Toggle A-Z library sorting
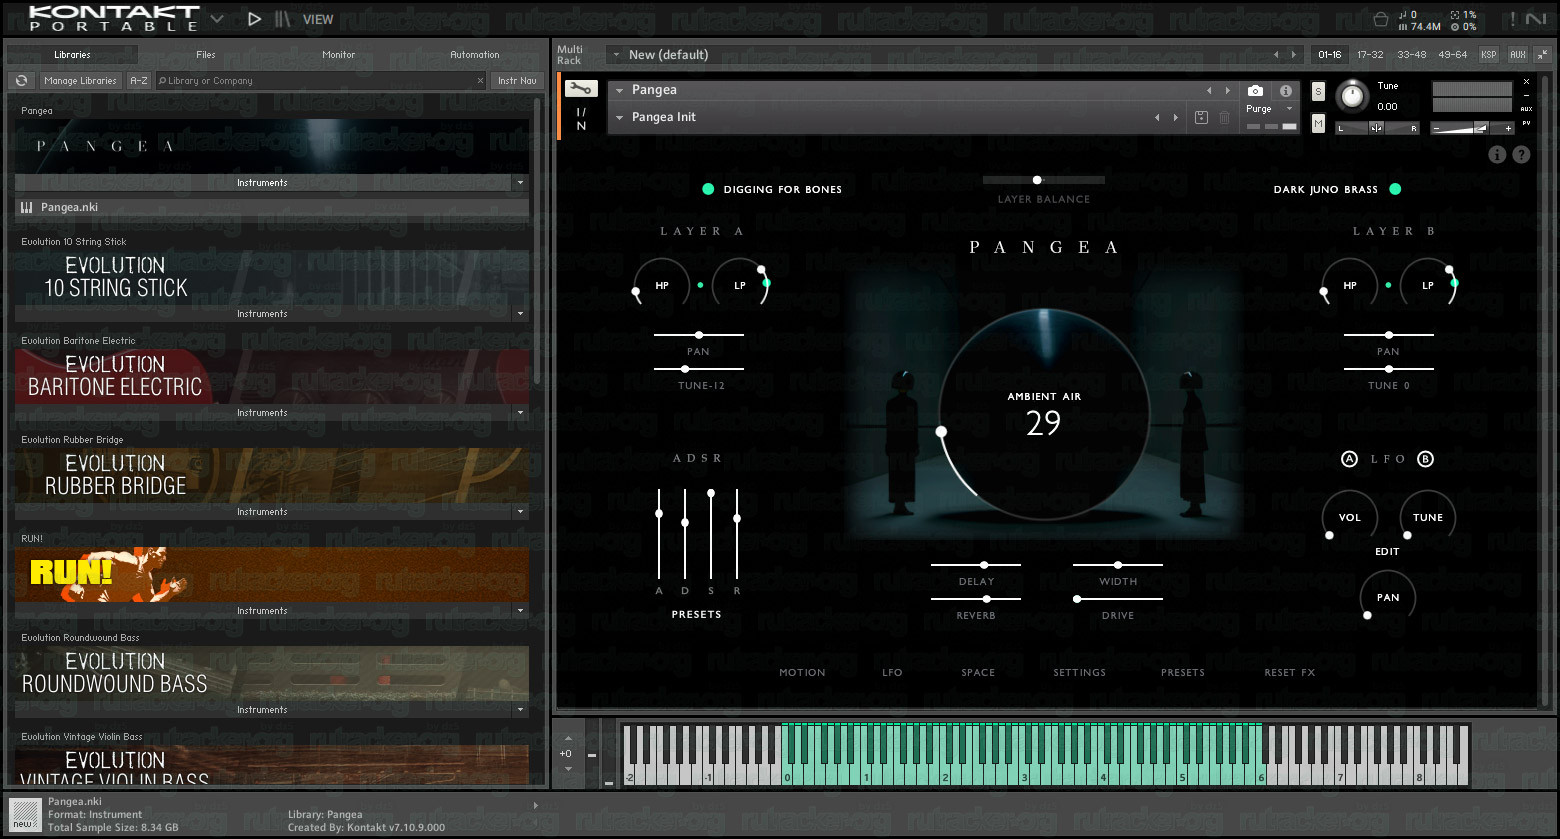Viewport: 1560px width, 839px height. 139,81
